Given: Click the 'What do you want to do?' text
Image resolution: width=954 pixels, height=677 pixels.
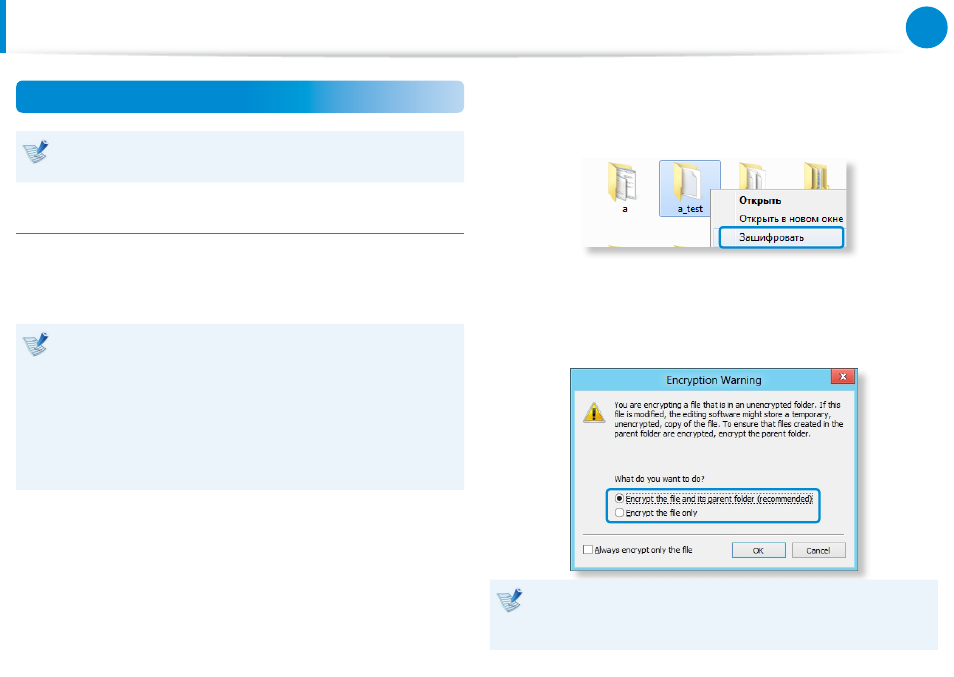Looking at the screenshot, I should pos(659,479).
